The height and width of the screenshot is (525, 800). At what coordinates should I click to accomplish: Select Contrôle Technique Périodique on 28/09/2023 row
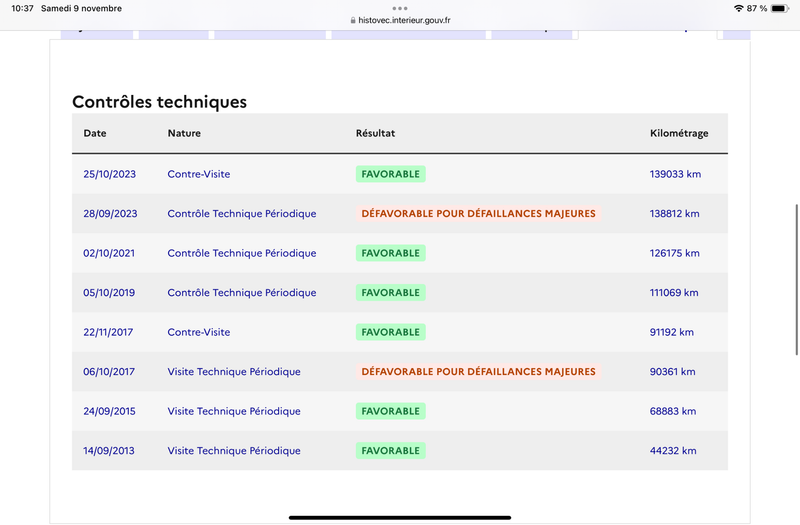242,213
